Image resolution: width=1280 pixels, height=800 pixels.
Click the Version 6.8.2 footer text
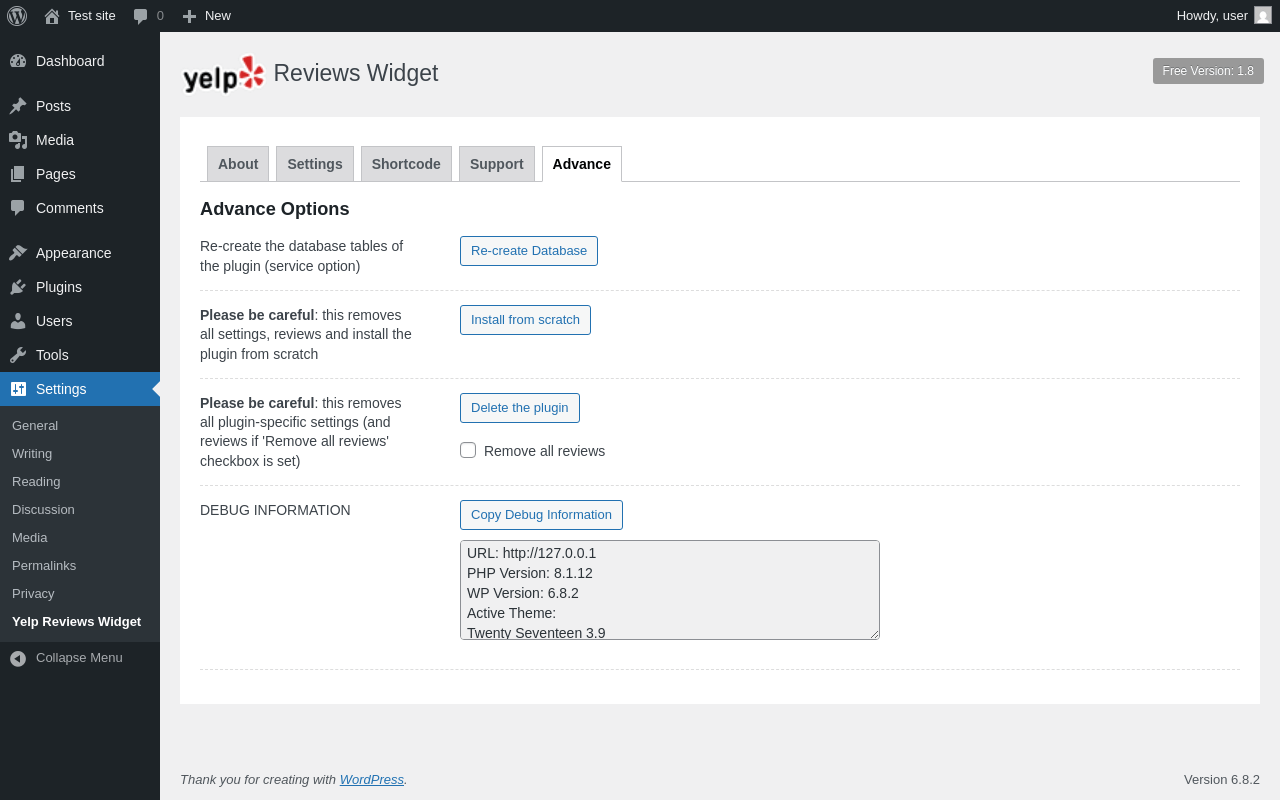[1222, 779]
